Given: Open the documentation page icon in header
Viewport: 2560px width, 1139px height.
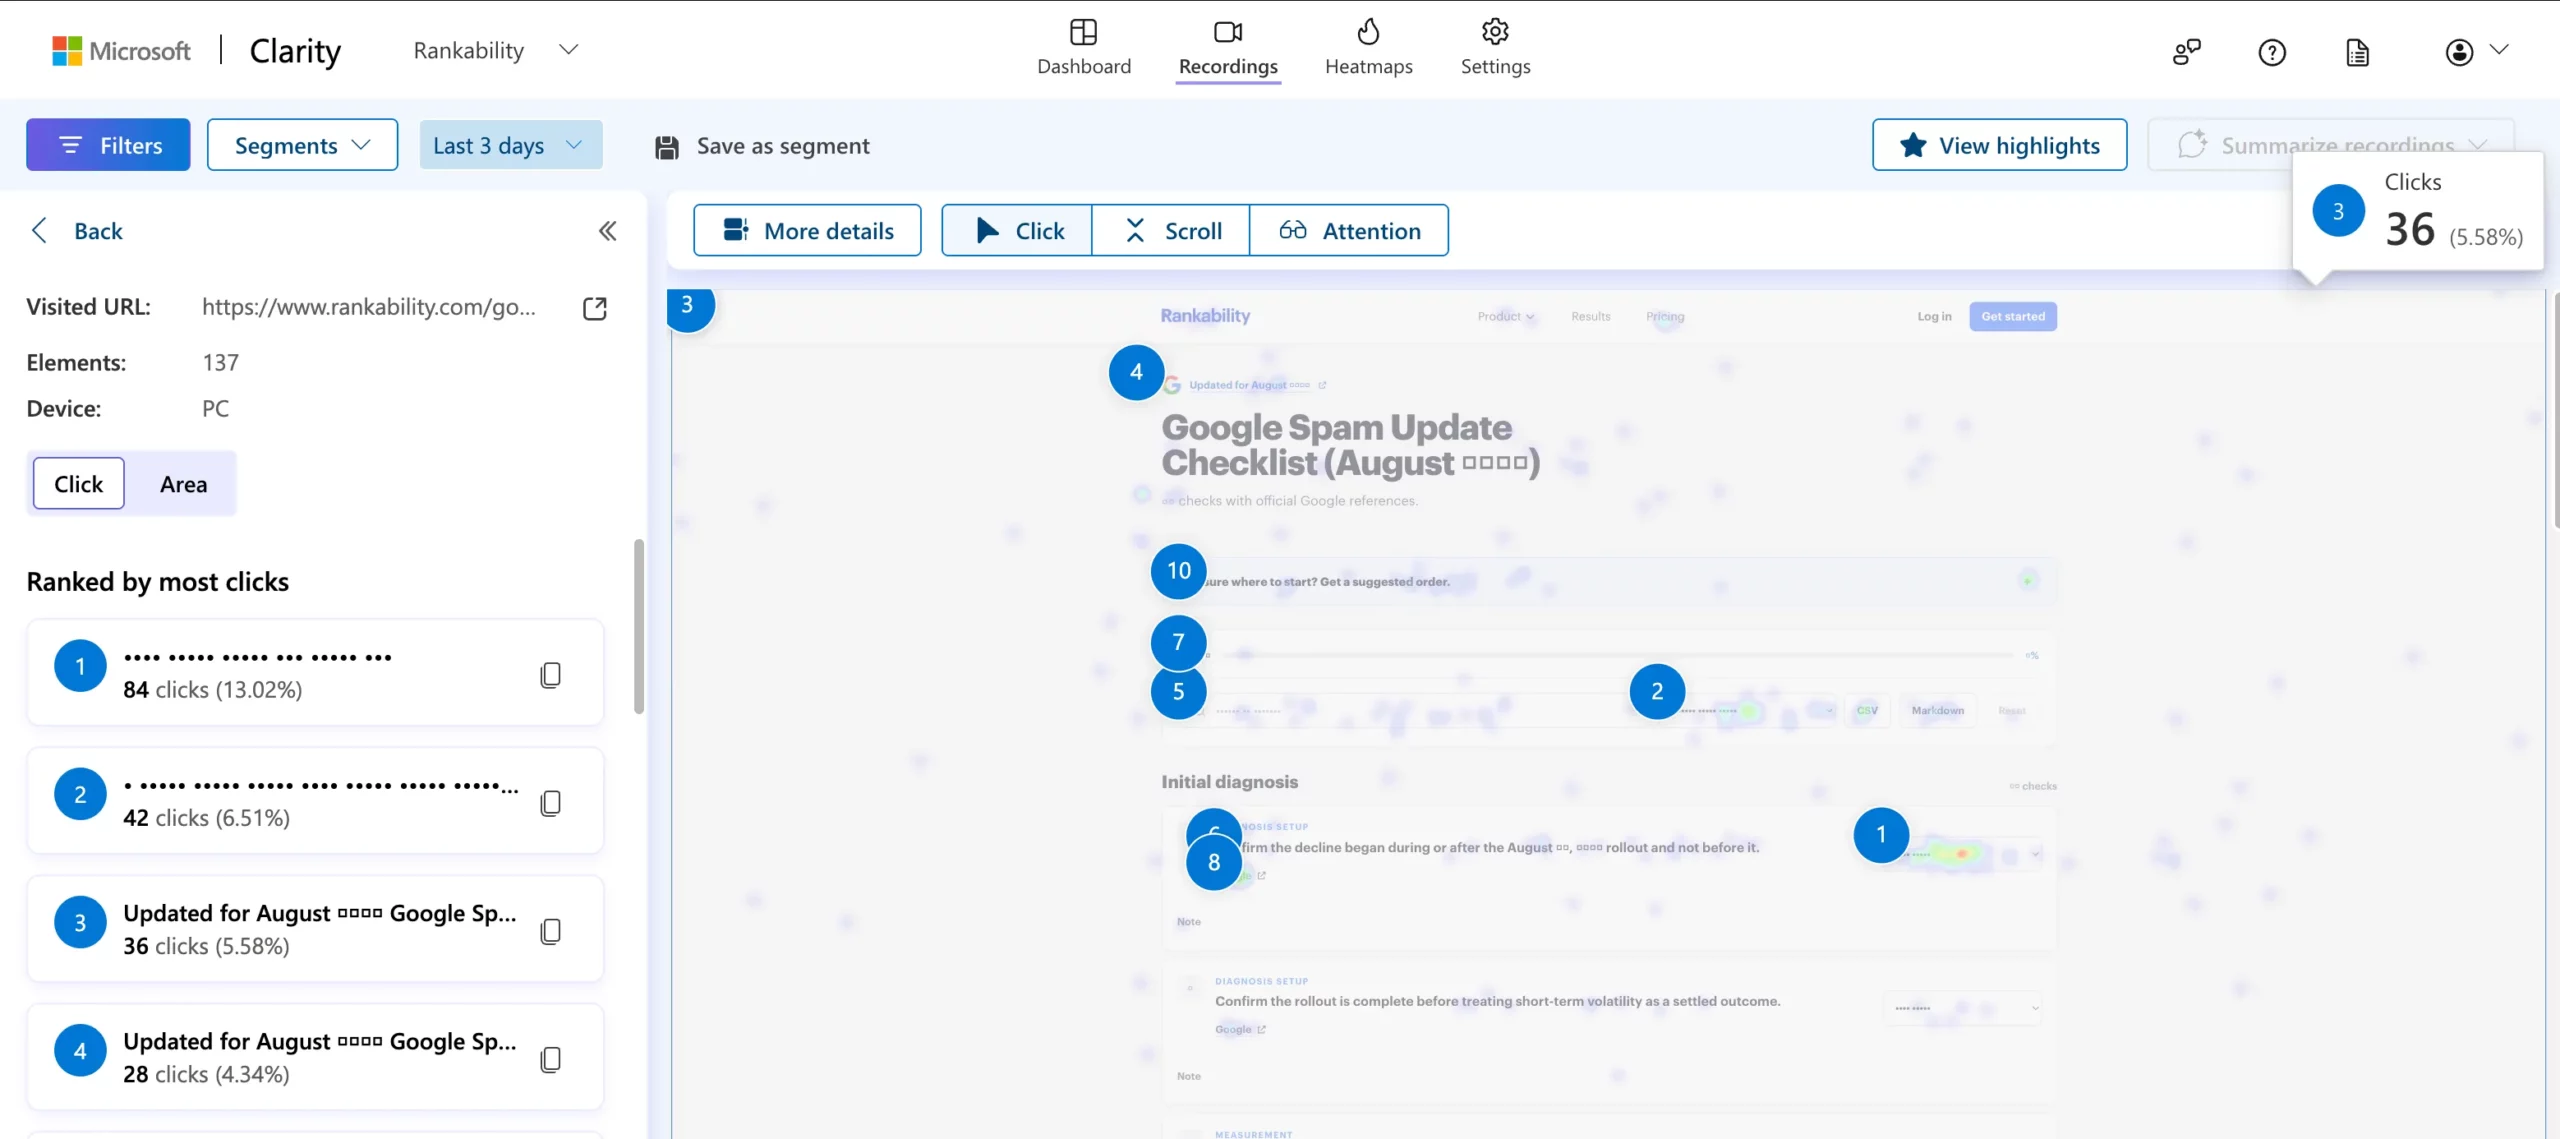Looking at the screenshot, I should [2358, 52].
